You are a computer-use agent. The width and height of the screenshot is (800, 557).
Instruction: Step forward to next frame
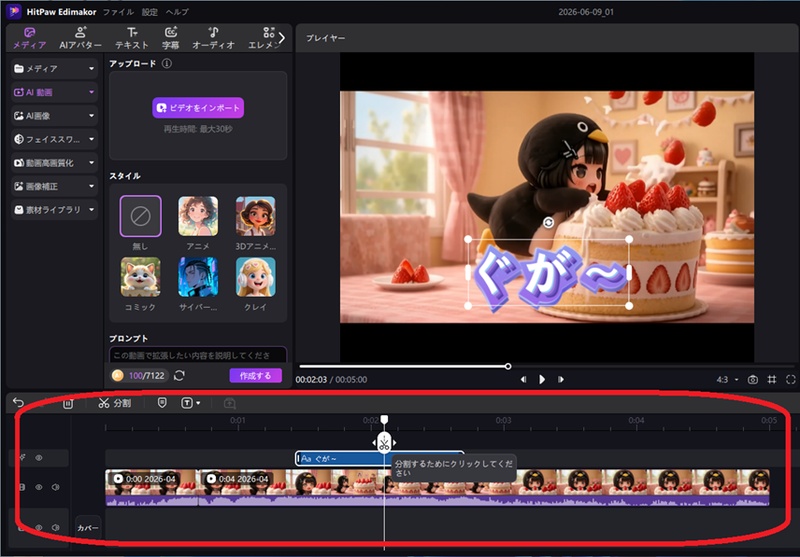click(561, 379)
